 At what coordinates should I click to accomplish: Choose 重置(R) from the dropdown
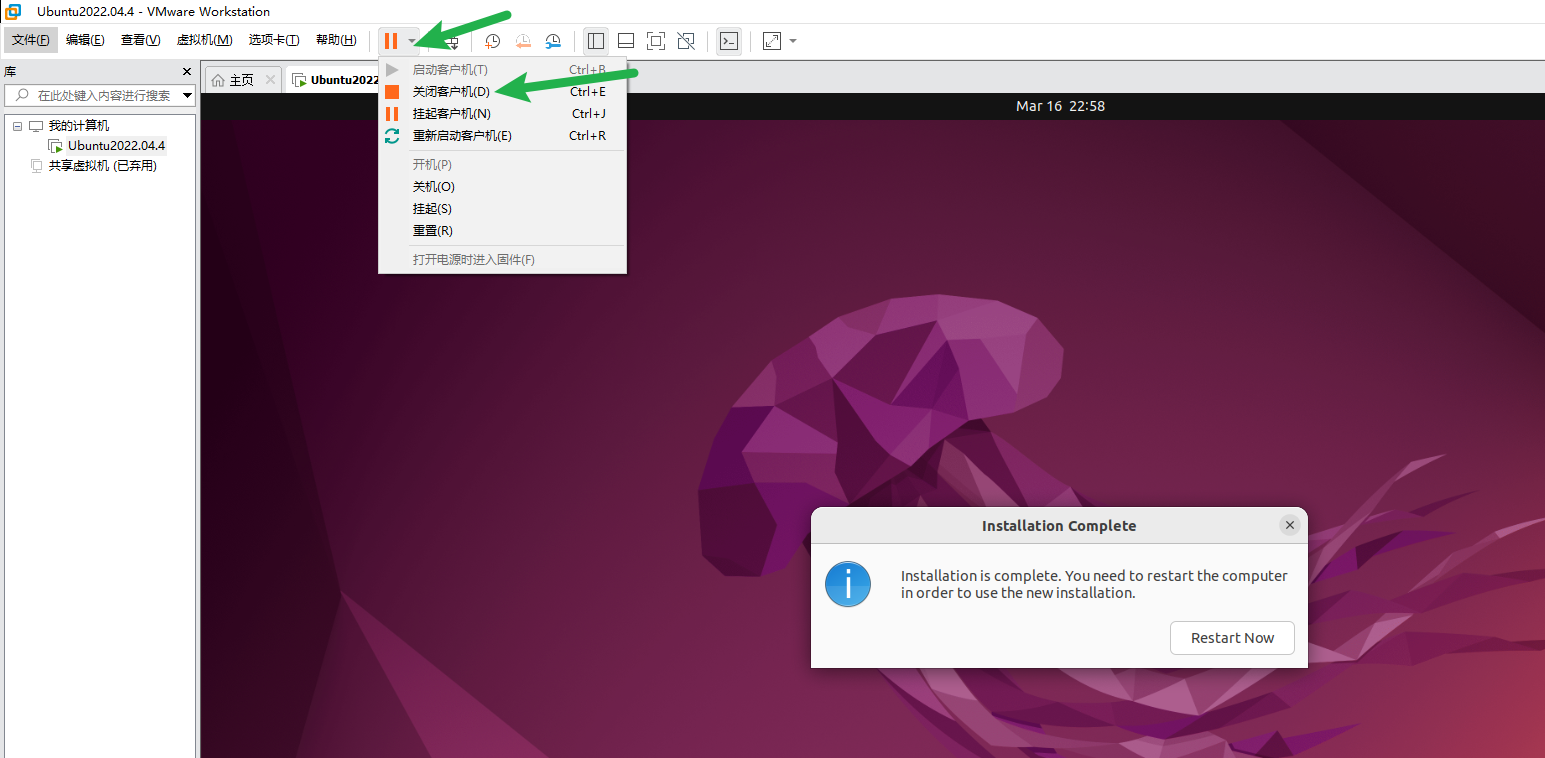click(x=503, y=231)
